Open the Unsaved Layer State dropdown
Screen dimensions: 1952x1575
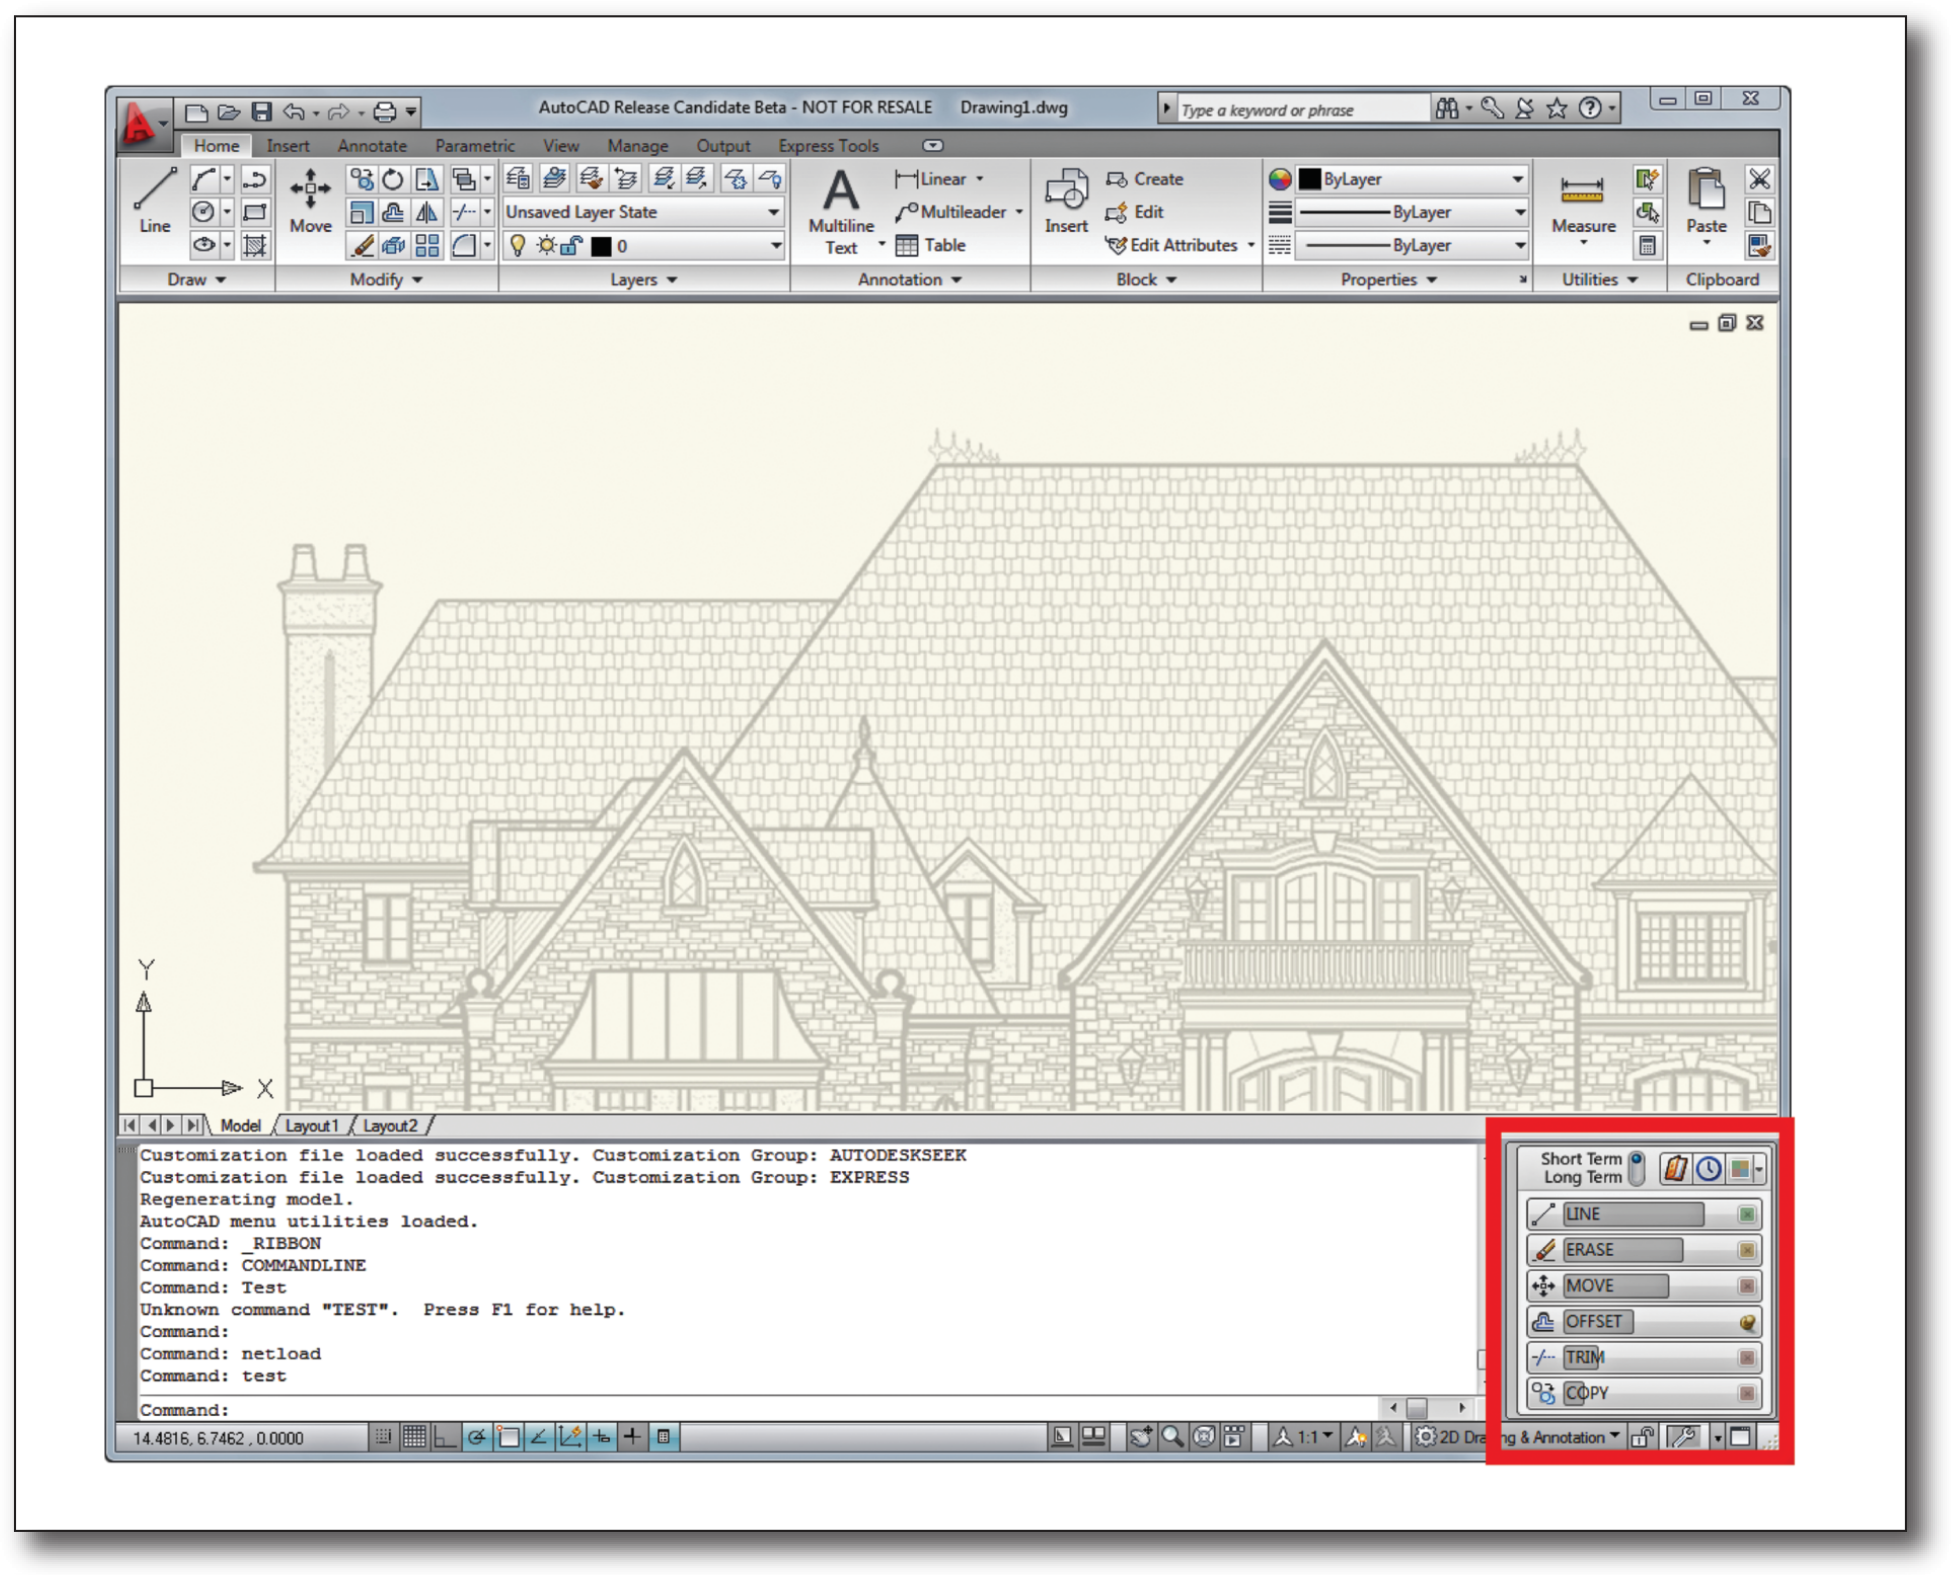click(642, 212)
